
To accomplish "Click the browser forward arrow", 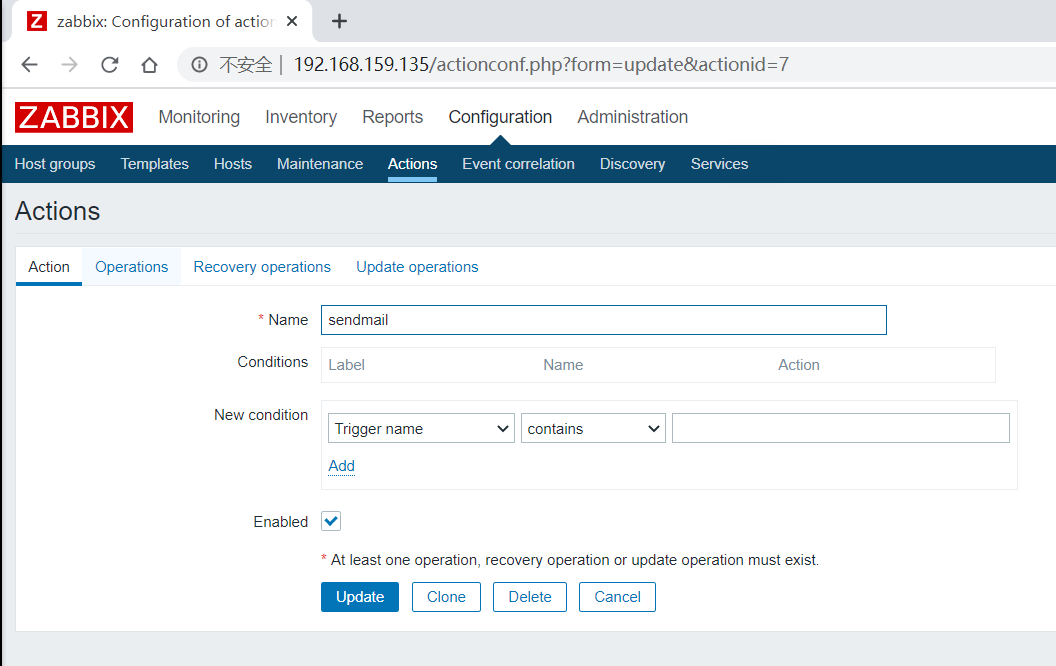I will (x=69, y=65).
